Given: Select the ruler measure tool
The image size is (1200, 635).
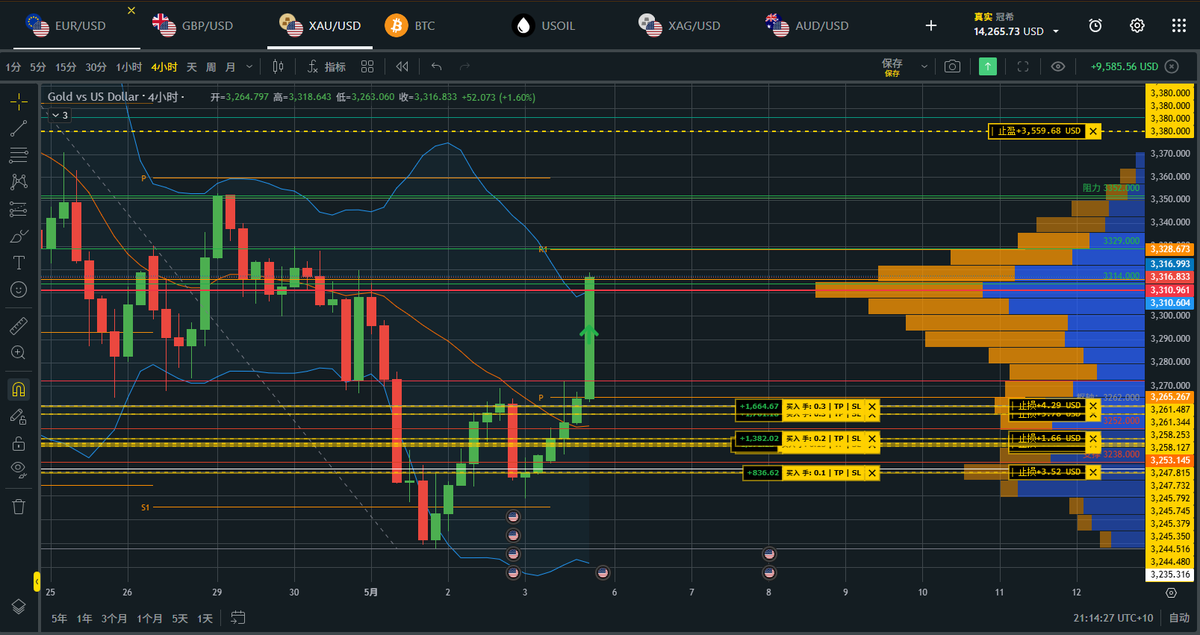Looking at the screenshot, I should point(18,326).
